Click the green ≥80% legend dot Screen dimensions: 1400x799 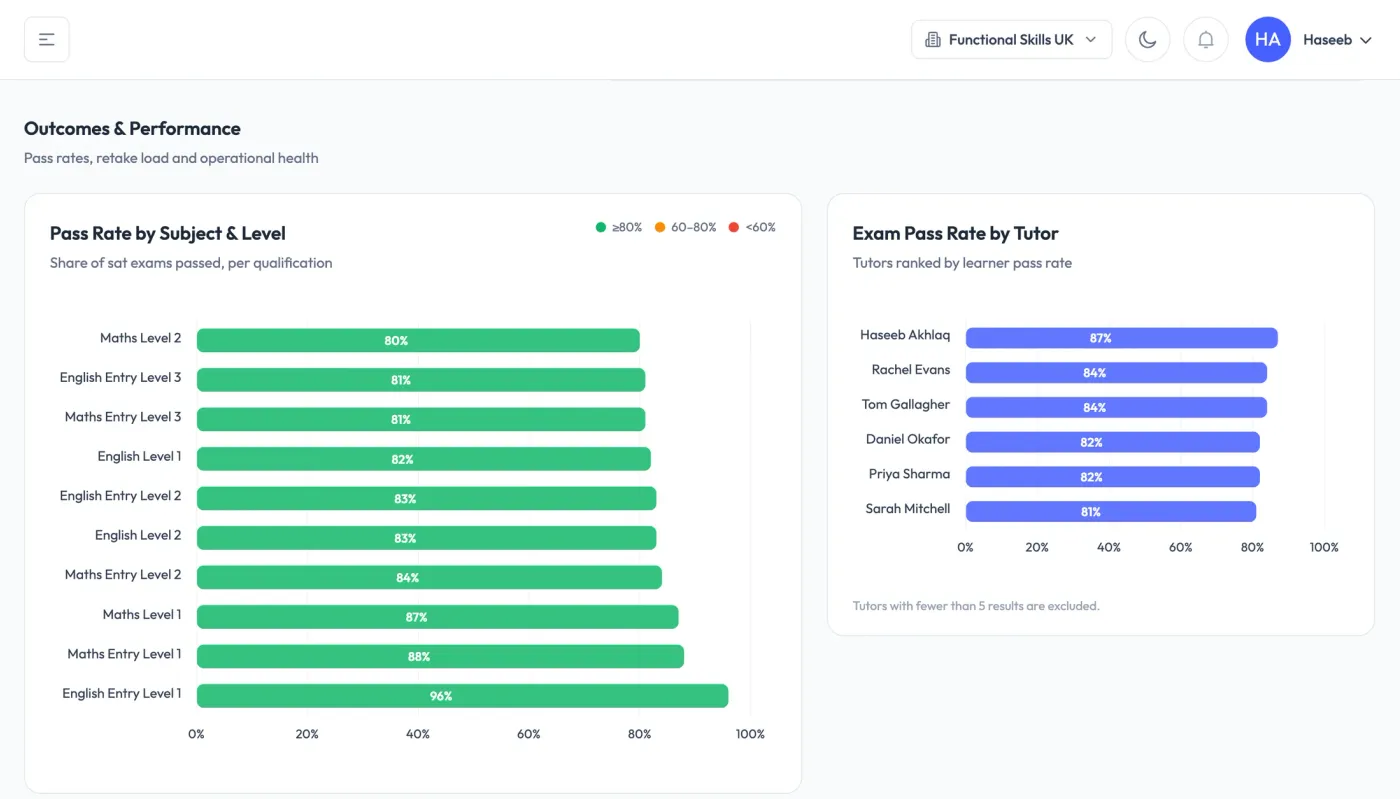pos(601,227)
